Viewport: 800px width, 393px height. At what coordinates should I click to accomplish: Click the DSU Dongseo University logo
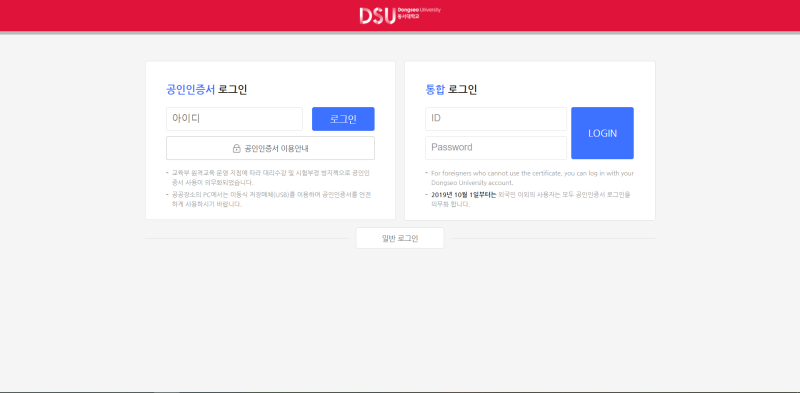pos(399,15)
